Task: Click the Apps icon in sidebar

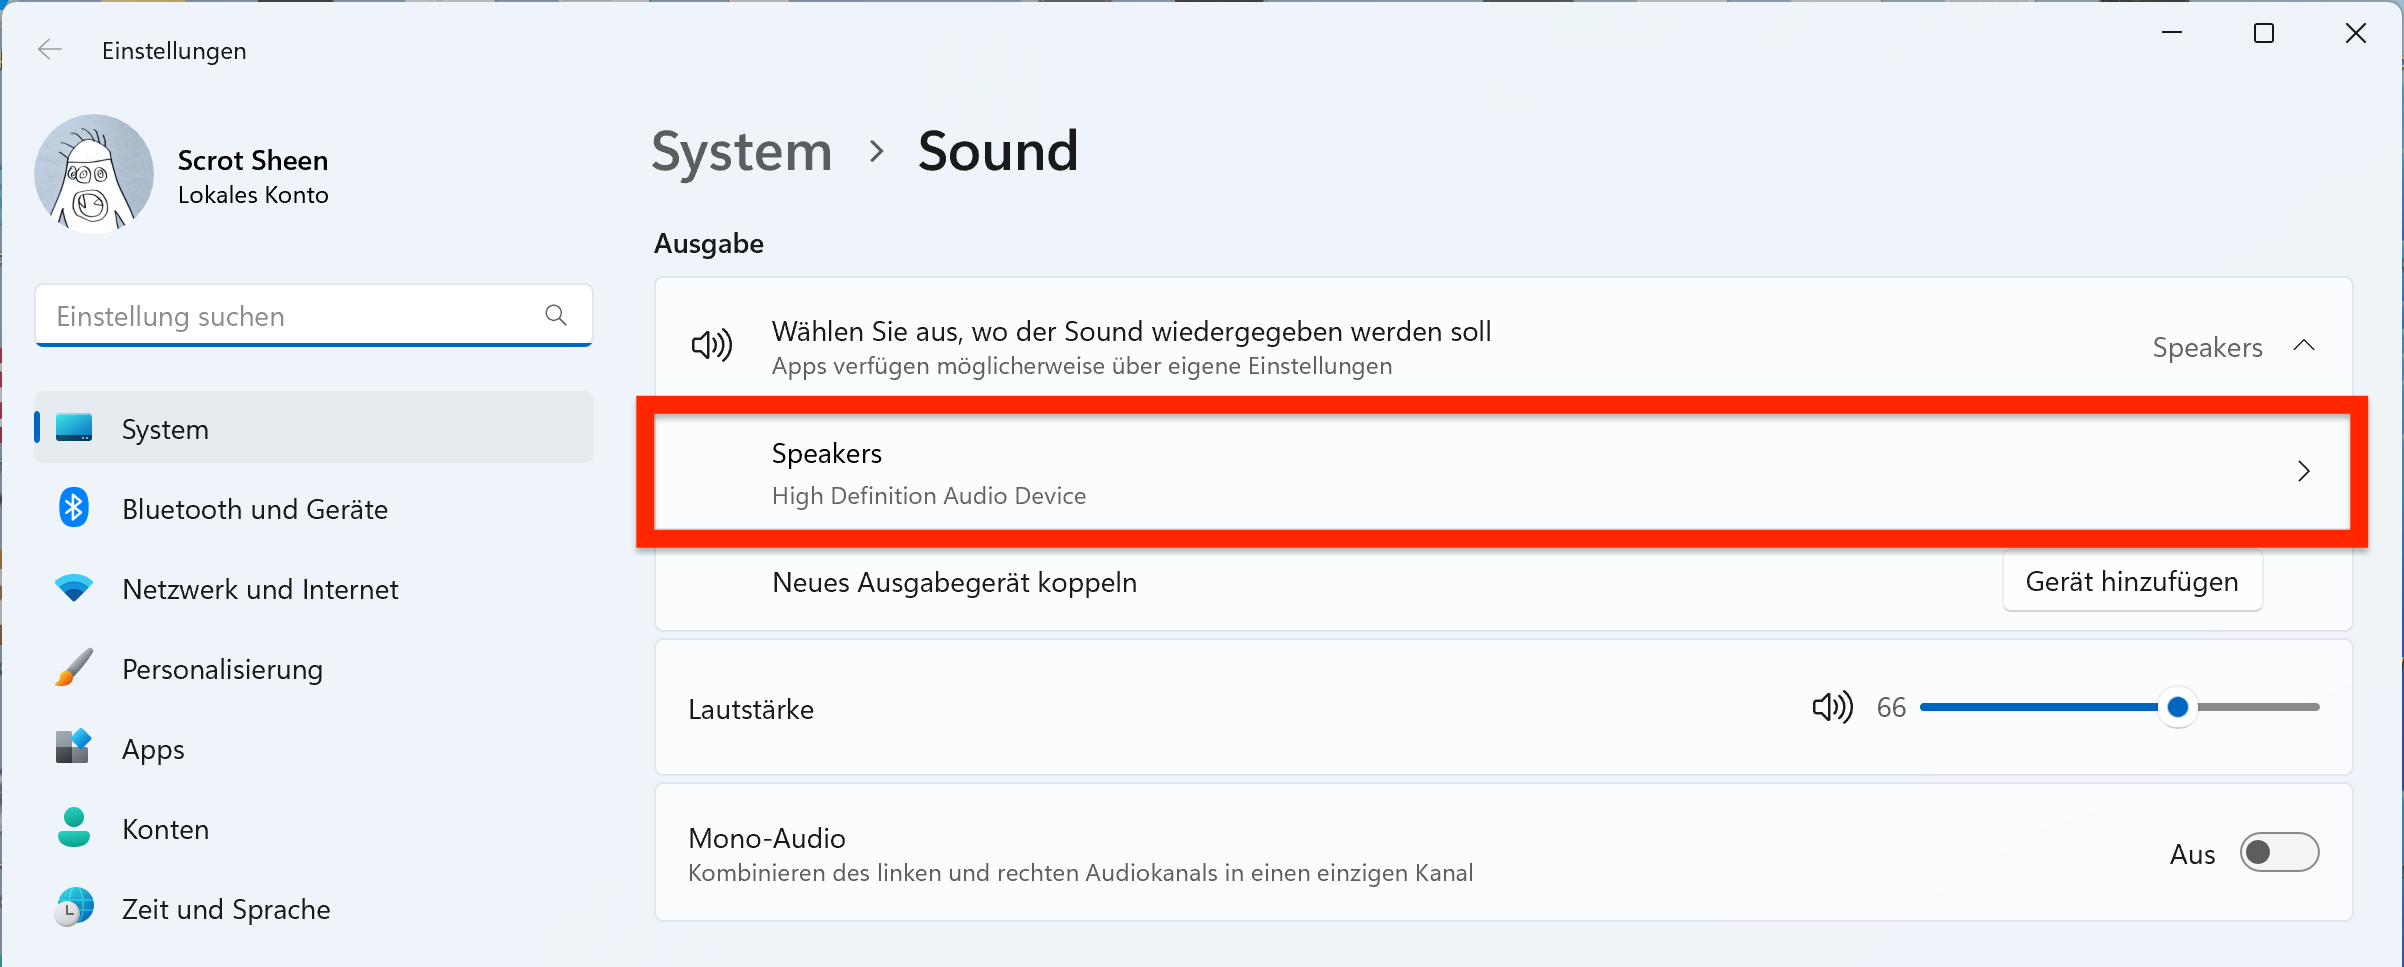Action: 74,747
